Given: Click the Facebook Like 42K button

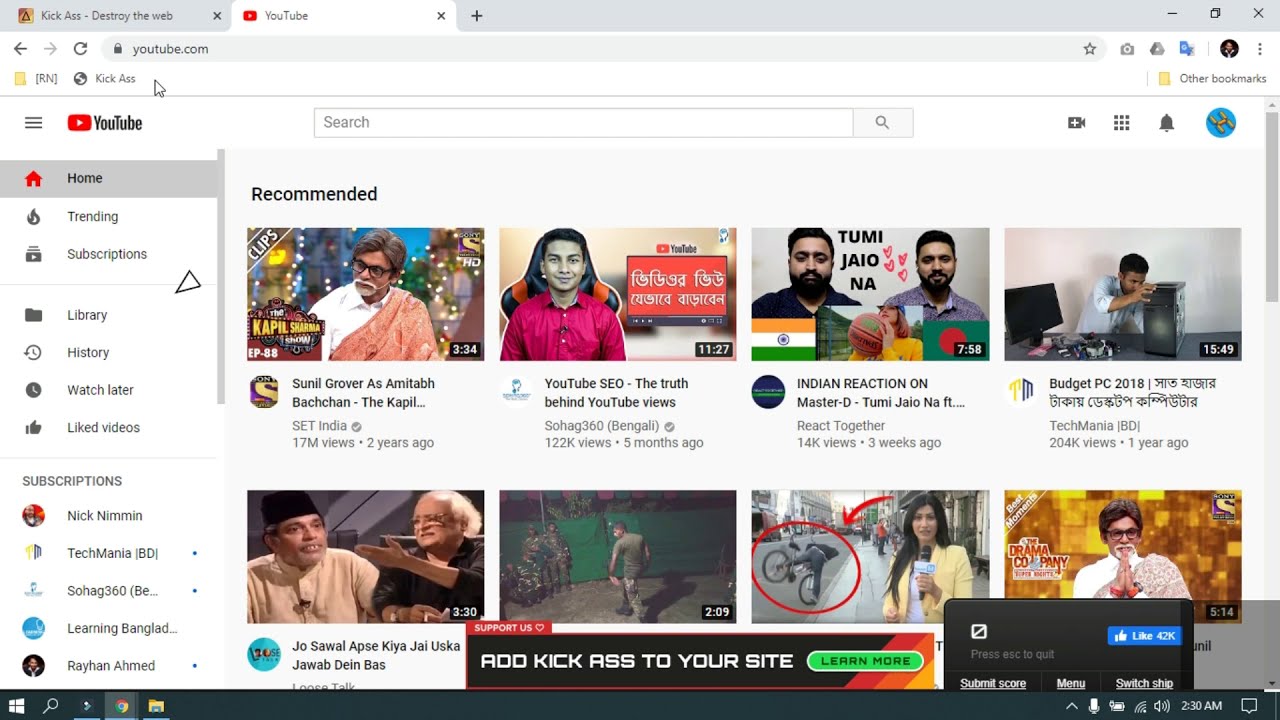Looking at the screenshot, I should [1144, 636].
